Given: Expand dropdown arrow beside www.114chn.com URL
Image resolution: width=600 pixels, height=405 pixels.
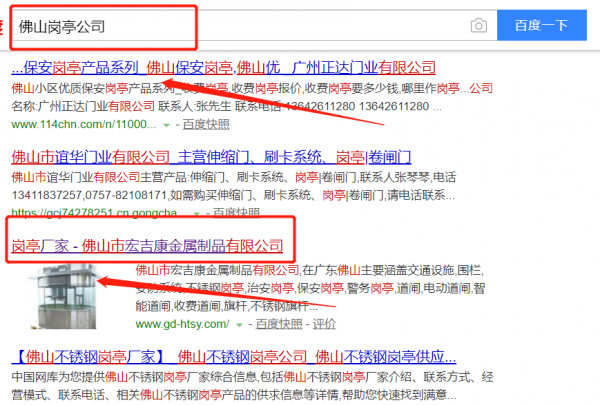Looking at the screenshot, I should pos(167,125).
